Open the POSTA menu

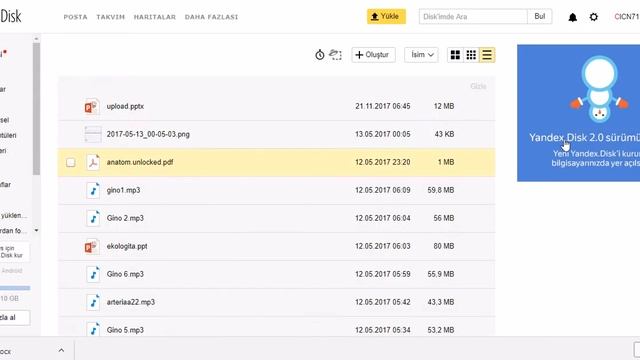(76, 17)
